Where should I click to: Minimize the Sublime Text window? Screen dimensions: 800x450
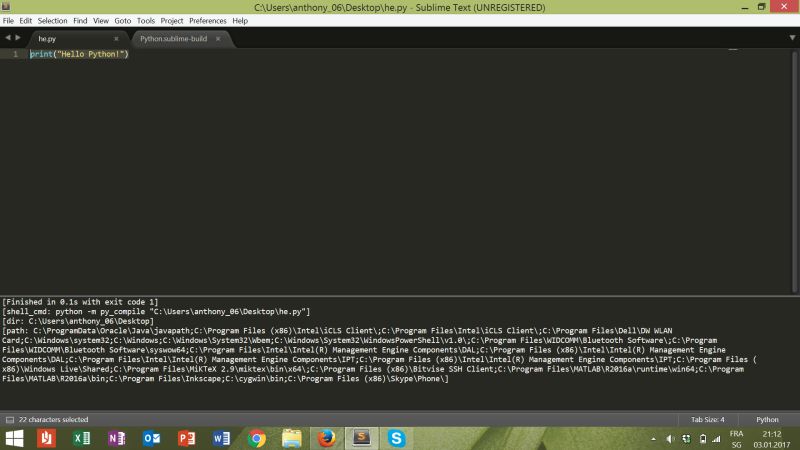point(745,7)
